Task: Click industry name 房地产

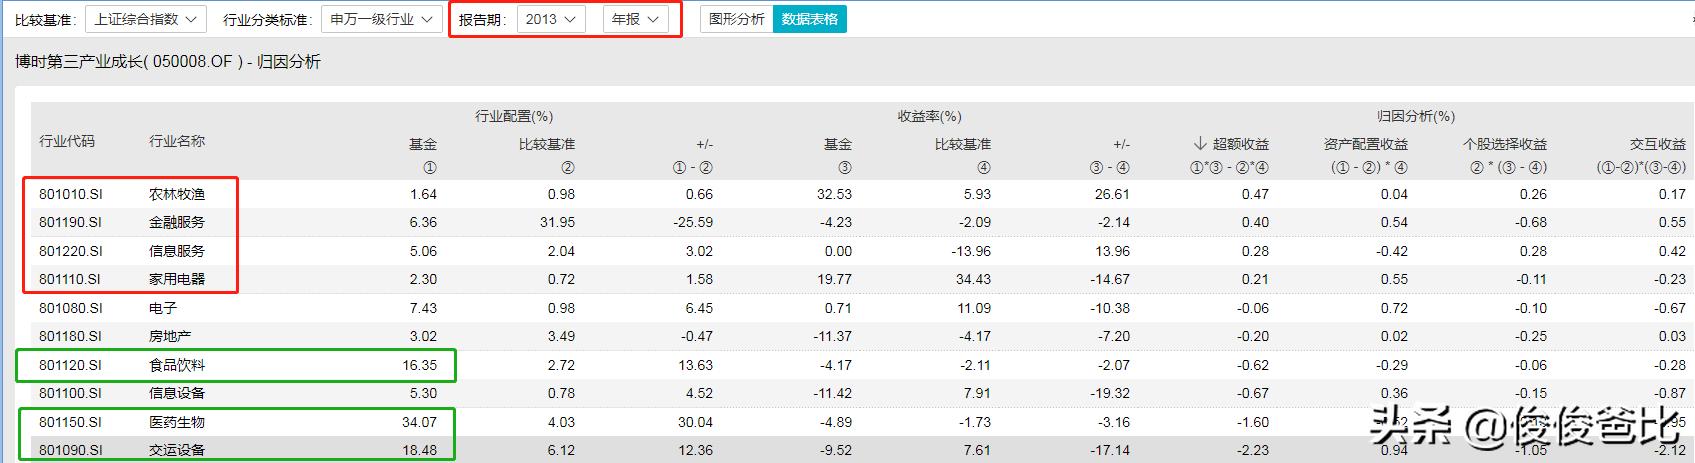Action: pos(170,336)
